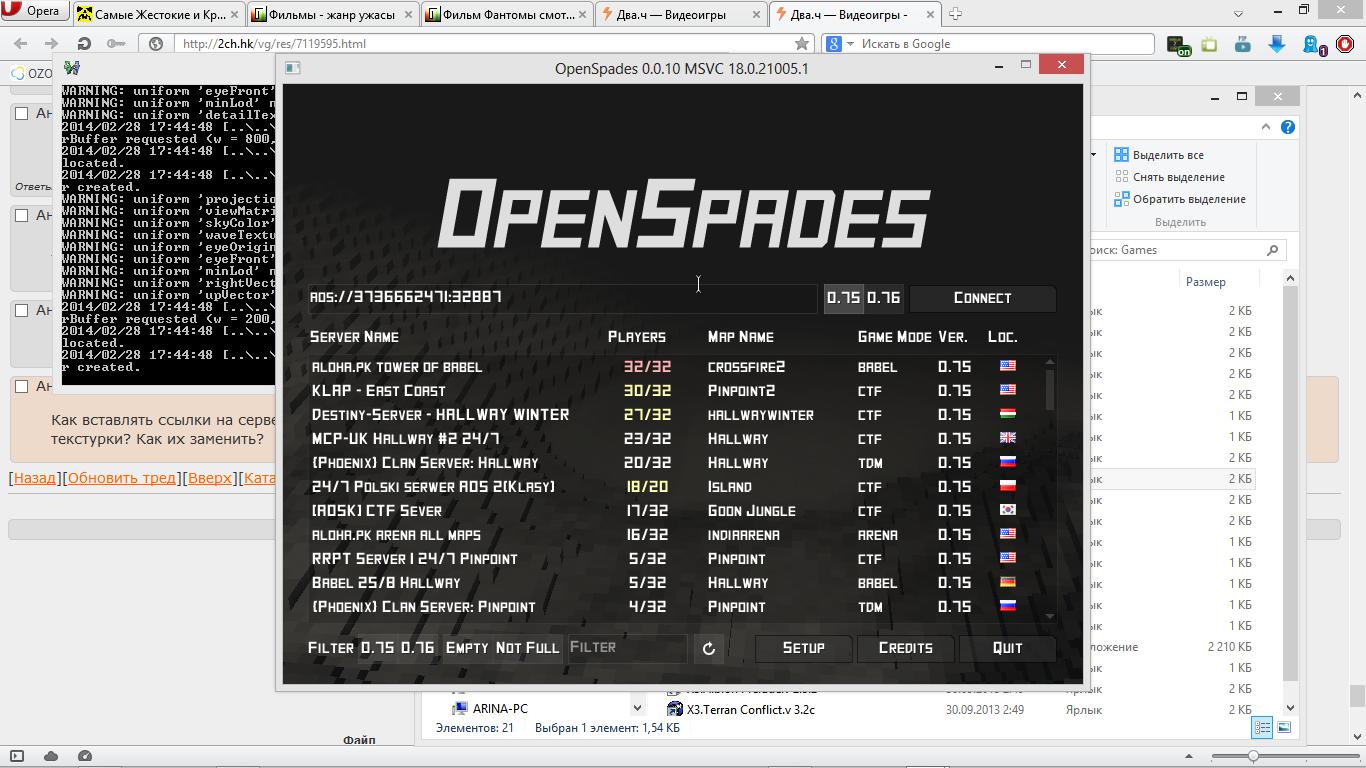Select protocol 0.76 next to address field

click(883, 298)
